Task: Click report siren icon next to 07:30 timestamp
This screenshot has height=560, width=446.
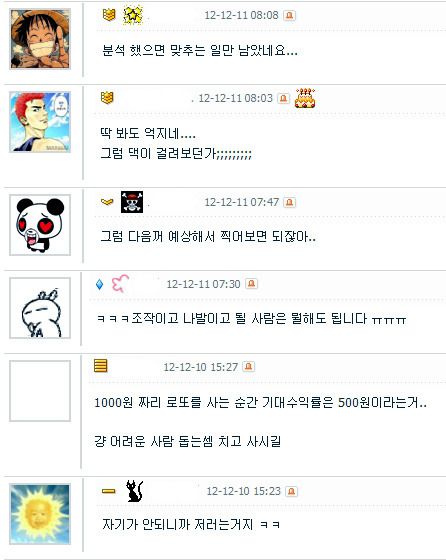Action: tap(251, 284)
